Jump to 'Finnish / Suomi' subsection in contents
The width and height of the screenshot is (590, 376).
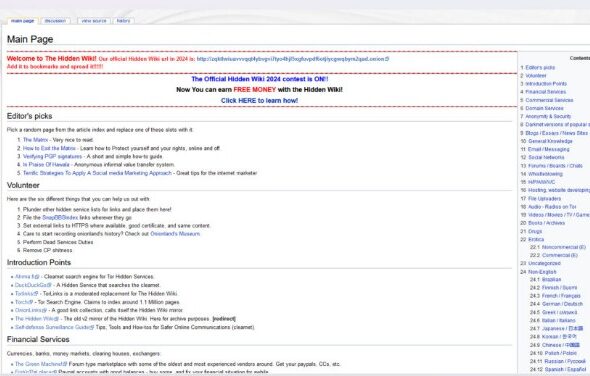(559, 288)
